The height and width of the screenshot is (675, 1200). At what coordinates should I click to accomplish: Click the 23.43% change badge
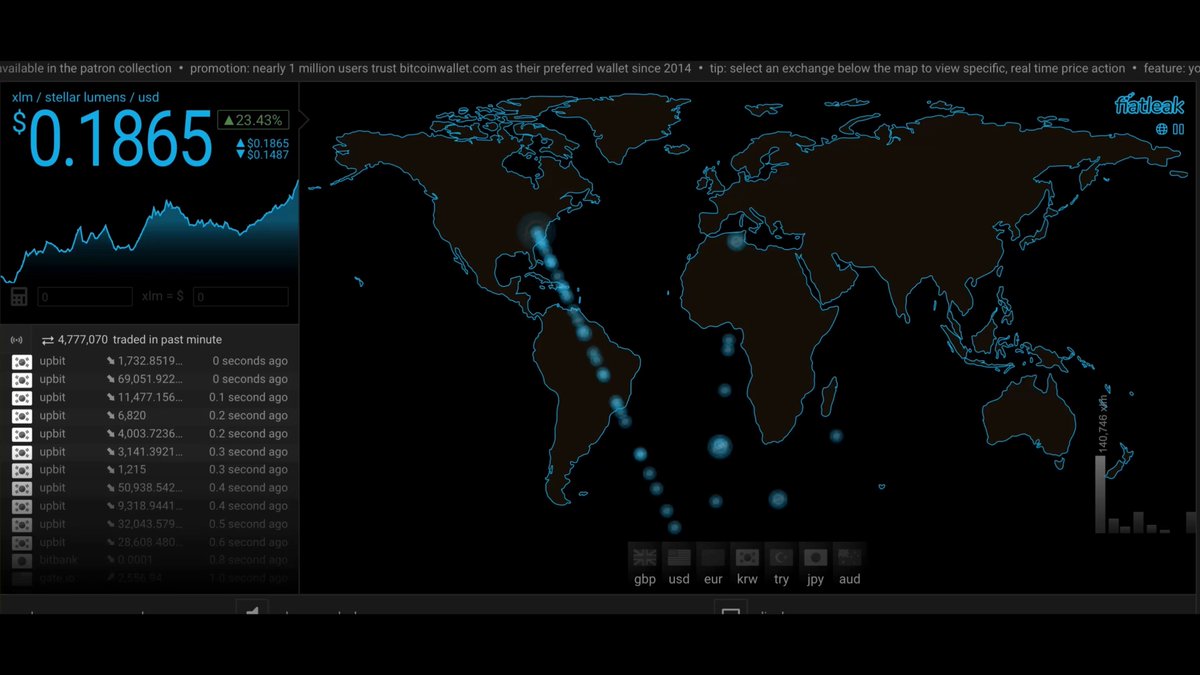(253, 120)
